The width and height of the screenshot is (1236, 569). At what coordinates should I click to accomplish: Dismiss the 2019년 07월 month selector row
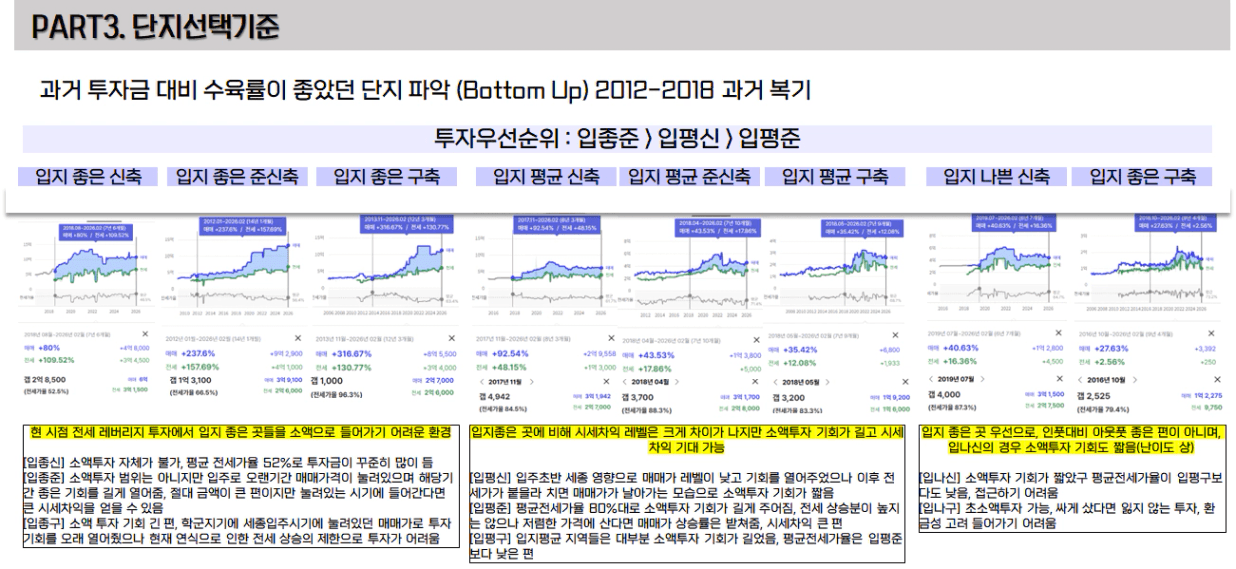[1059, 379]
